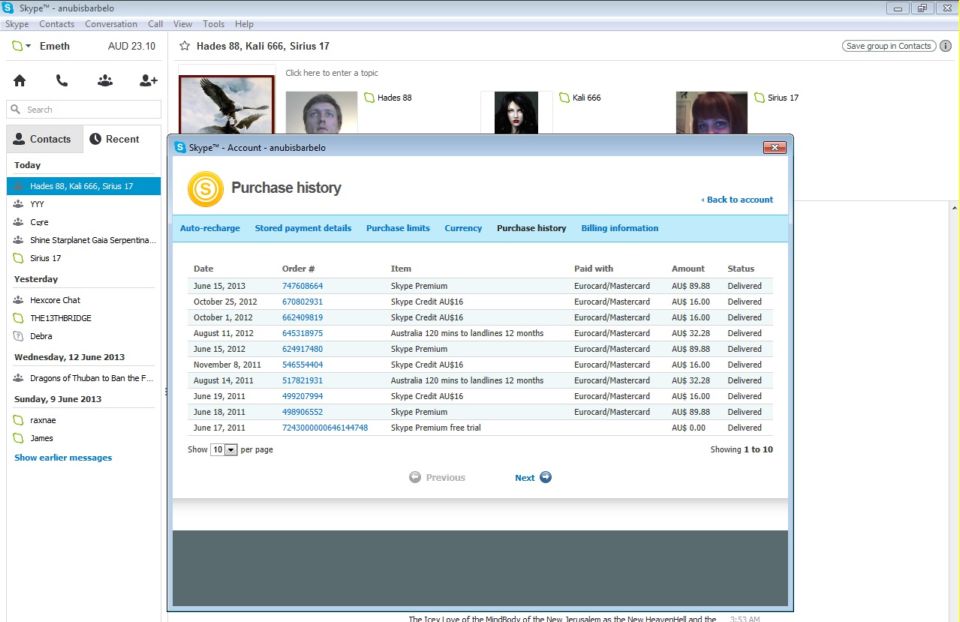Open the Hexcore Chat conversation
Viewport: 960px width, 622px height.
pyautogui.click(x=84, y=300)
